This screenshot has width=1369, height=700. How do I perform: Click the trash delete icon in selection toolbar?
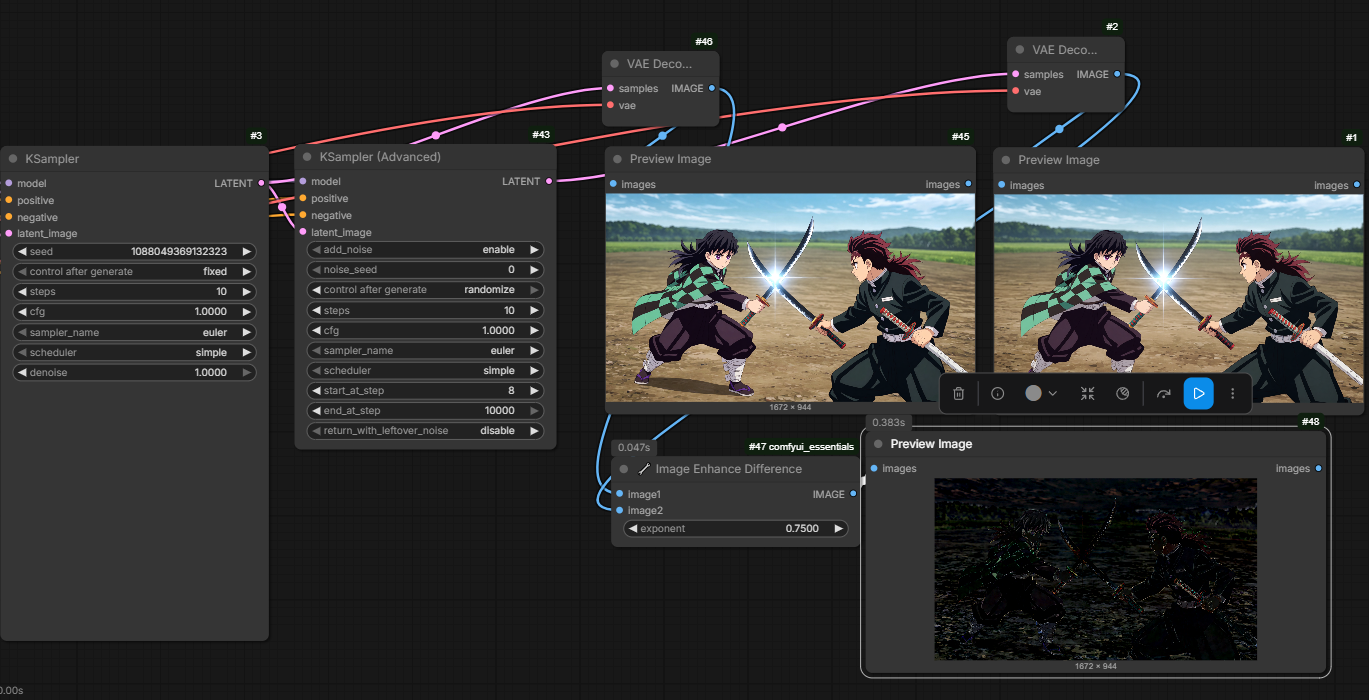coord(958,394)
